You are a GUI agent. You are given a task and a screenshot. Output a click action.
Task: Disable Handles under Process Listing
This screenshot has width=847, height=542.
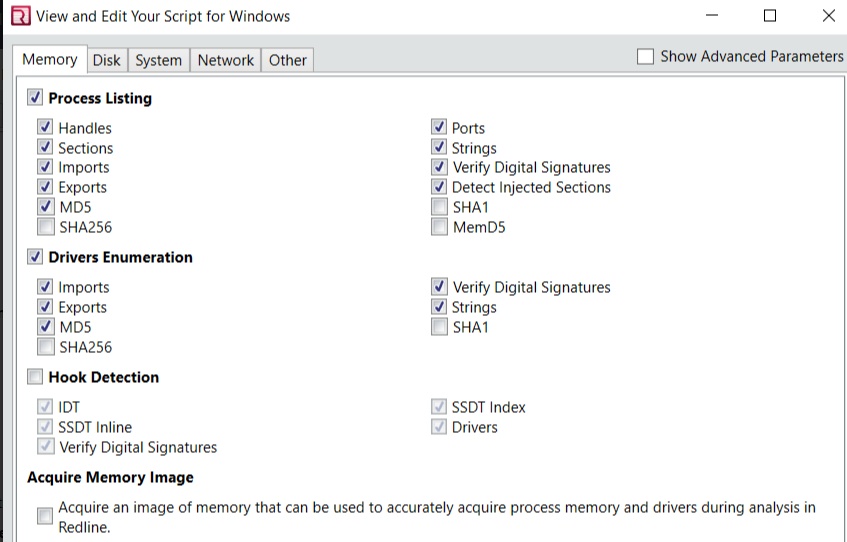coord(45,128)
